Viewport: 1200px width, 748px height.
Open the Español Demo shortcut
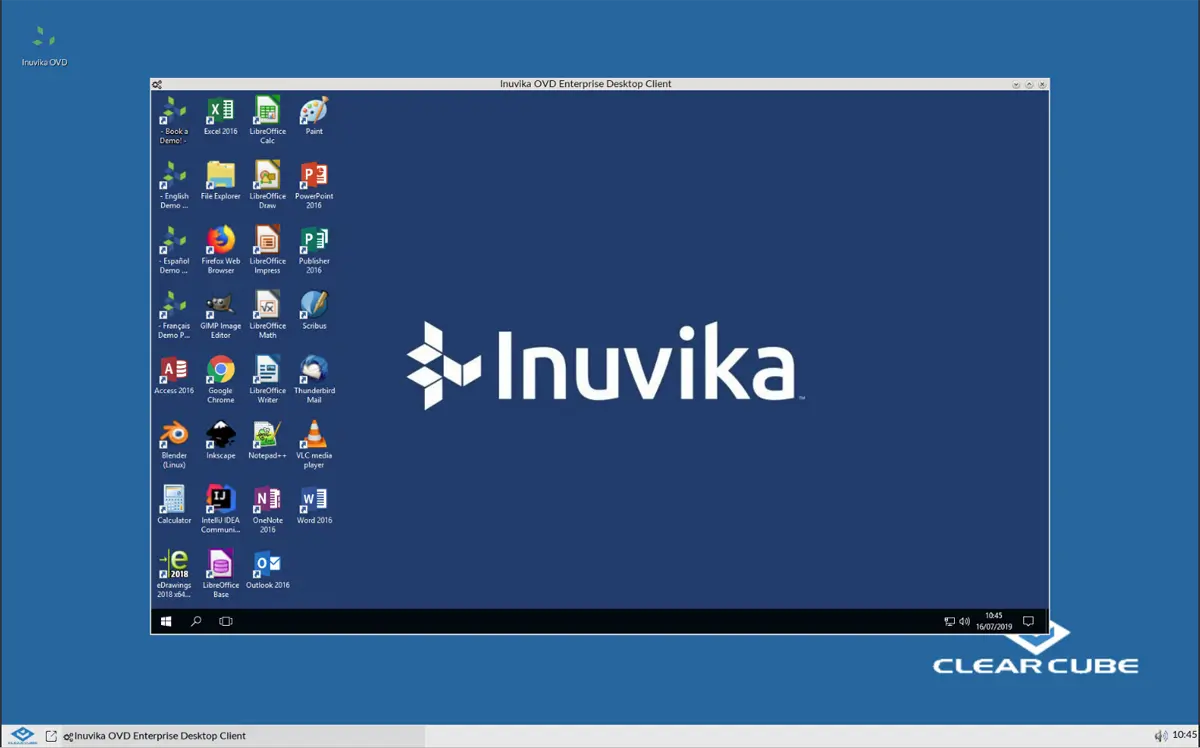coord(174,250)
